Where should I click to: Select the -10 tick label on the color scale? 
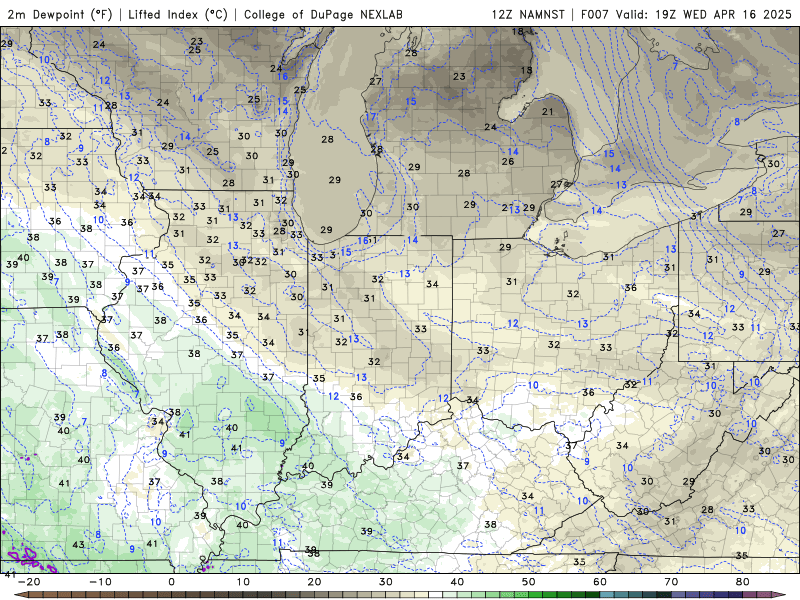click(100, 582)
